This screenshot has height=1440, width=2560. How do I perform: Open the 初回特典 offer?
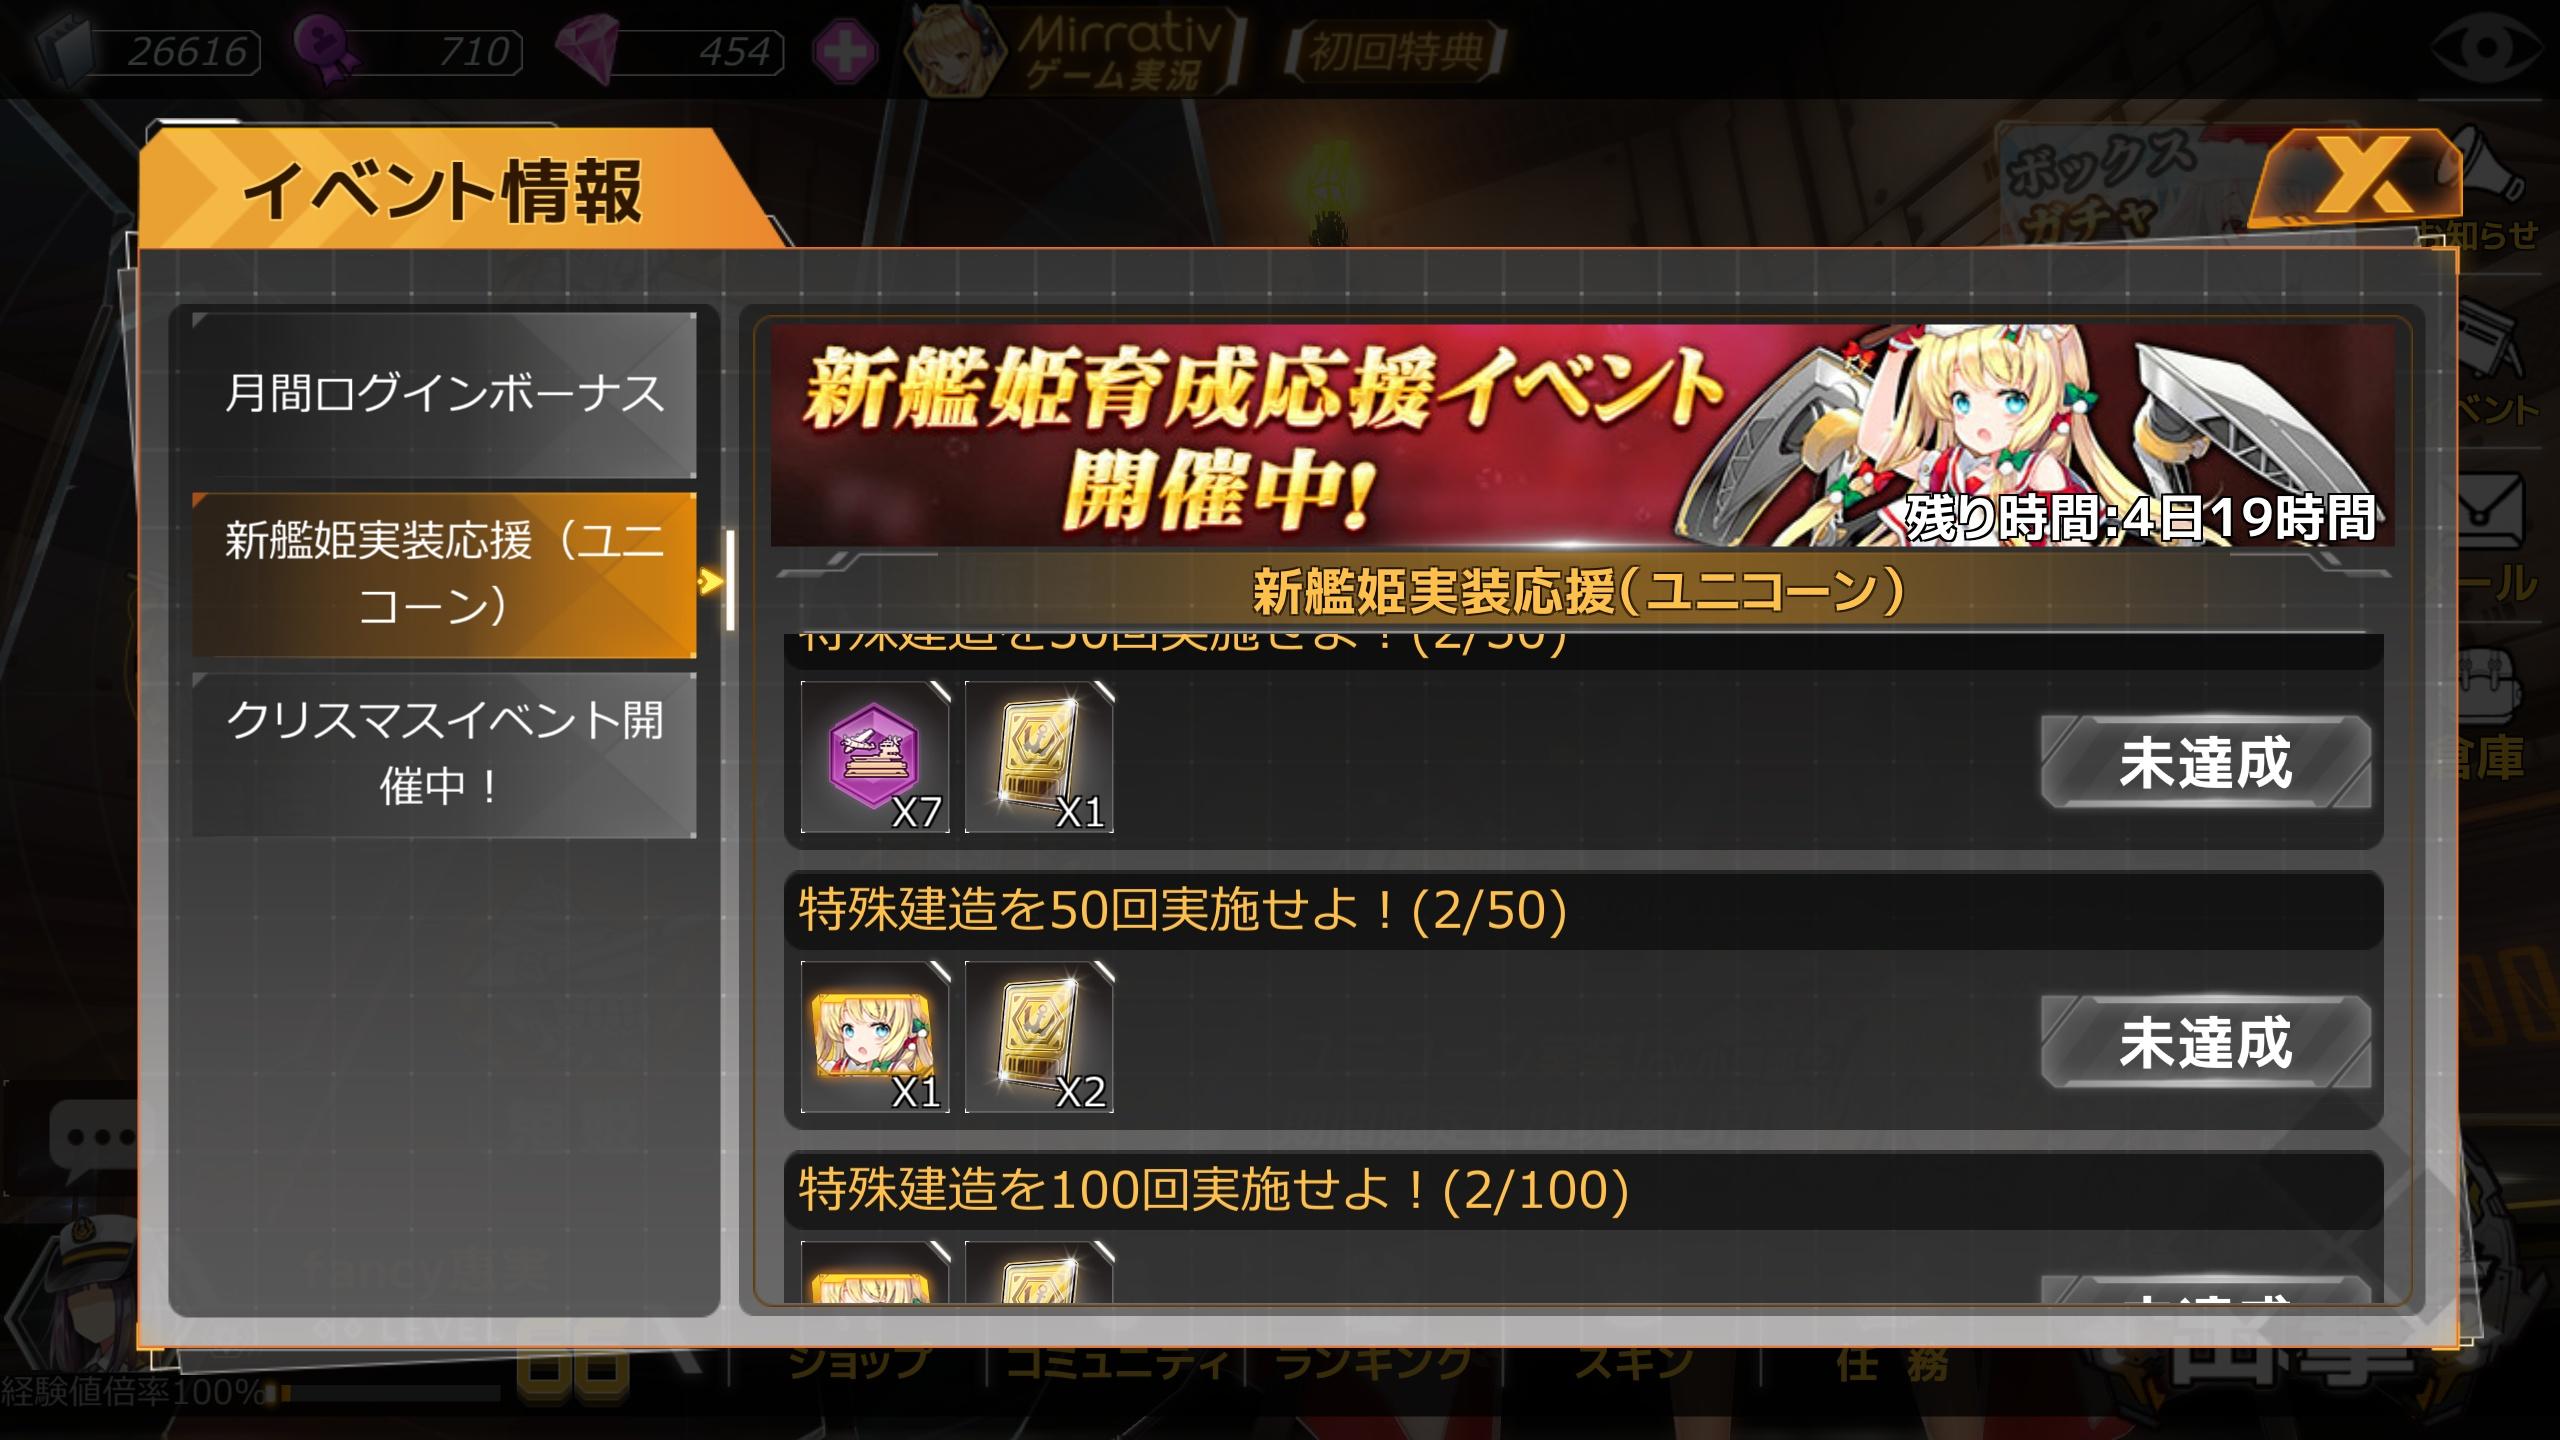[1395, 51]
